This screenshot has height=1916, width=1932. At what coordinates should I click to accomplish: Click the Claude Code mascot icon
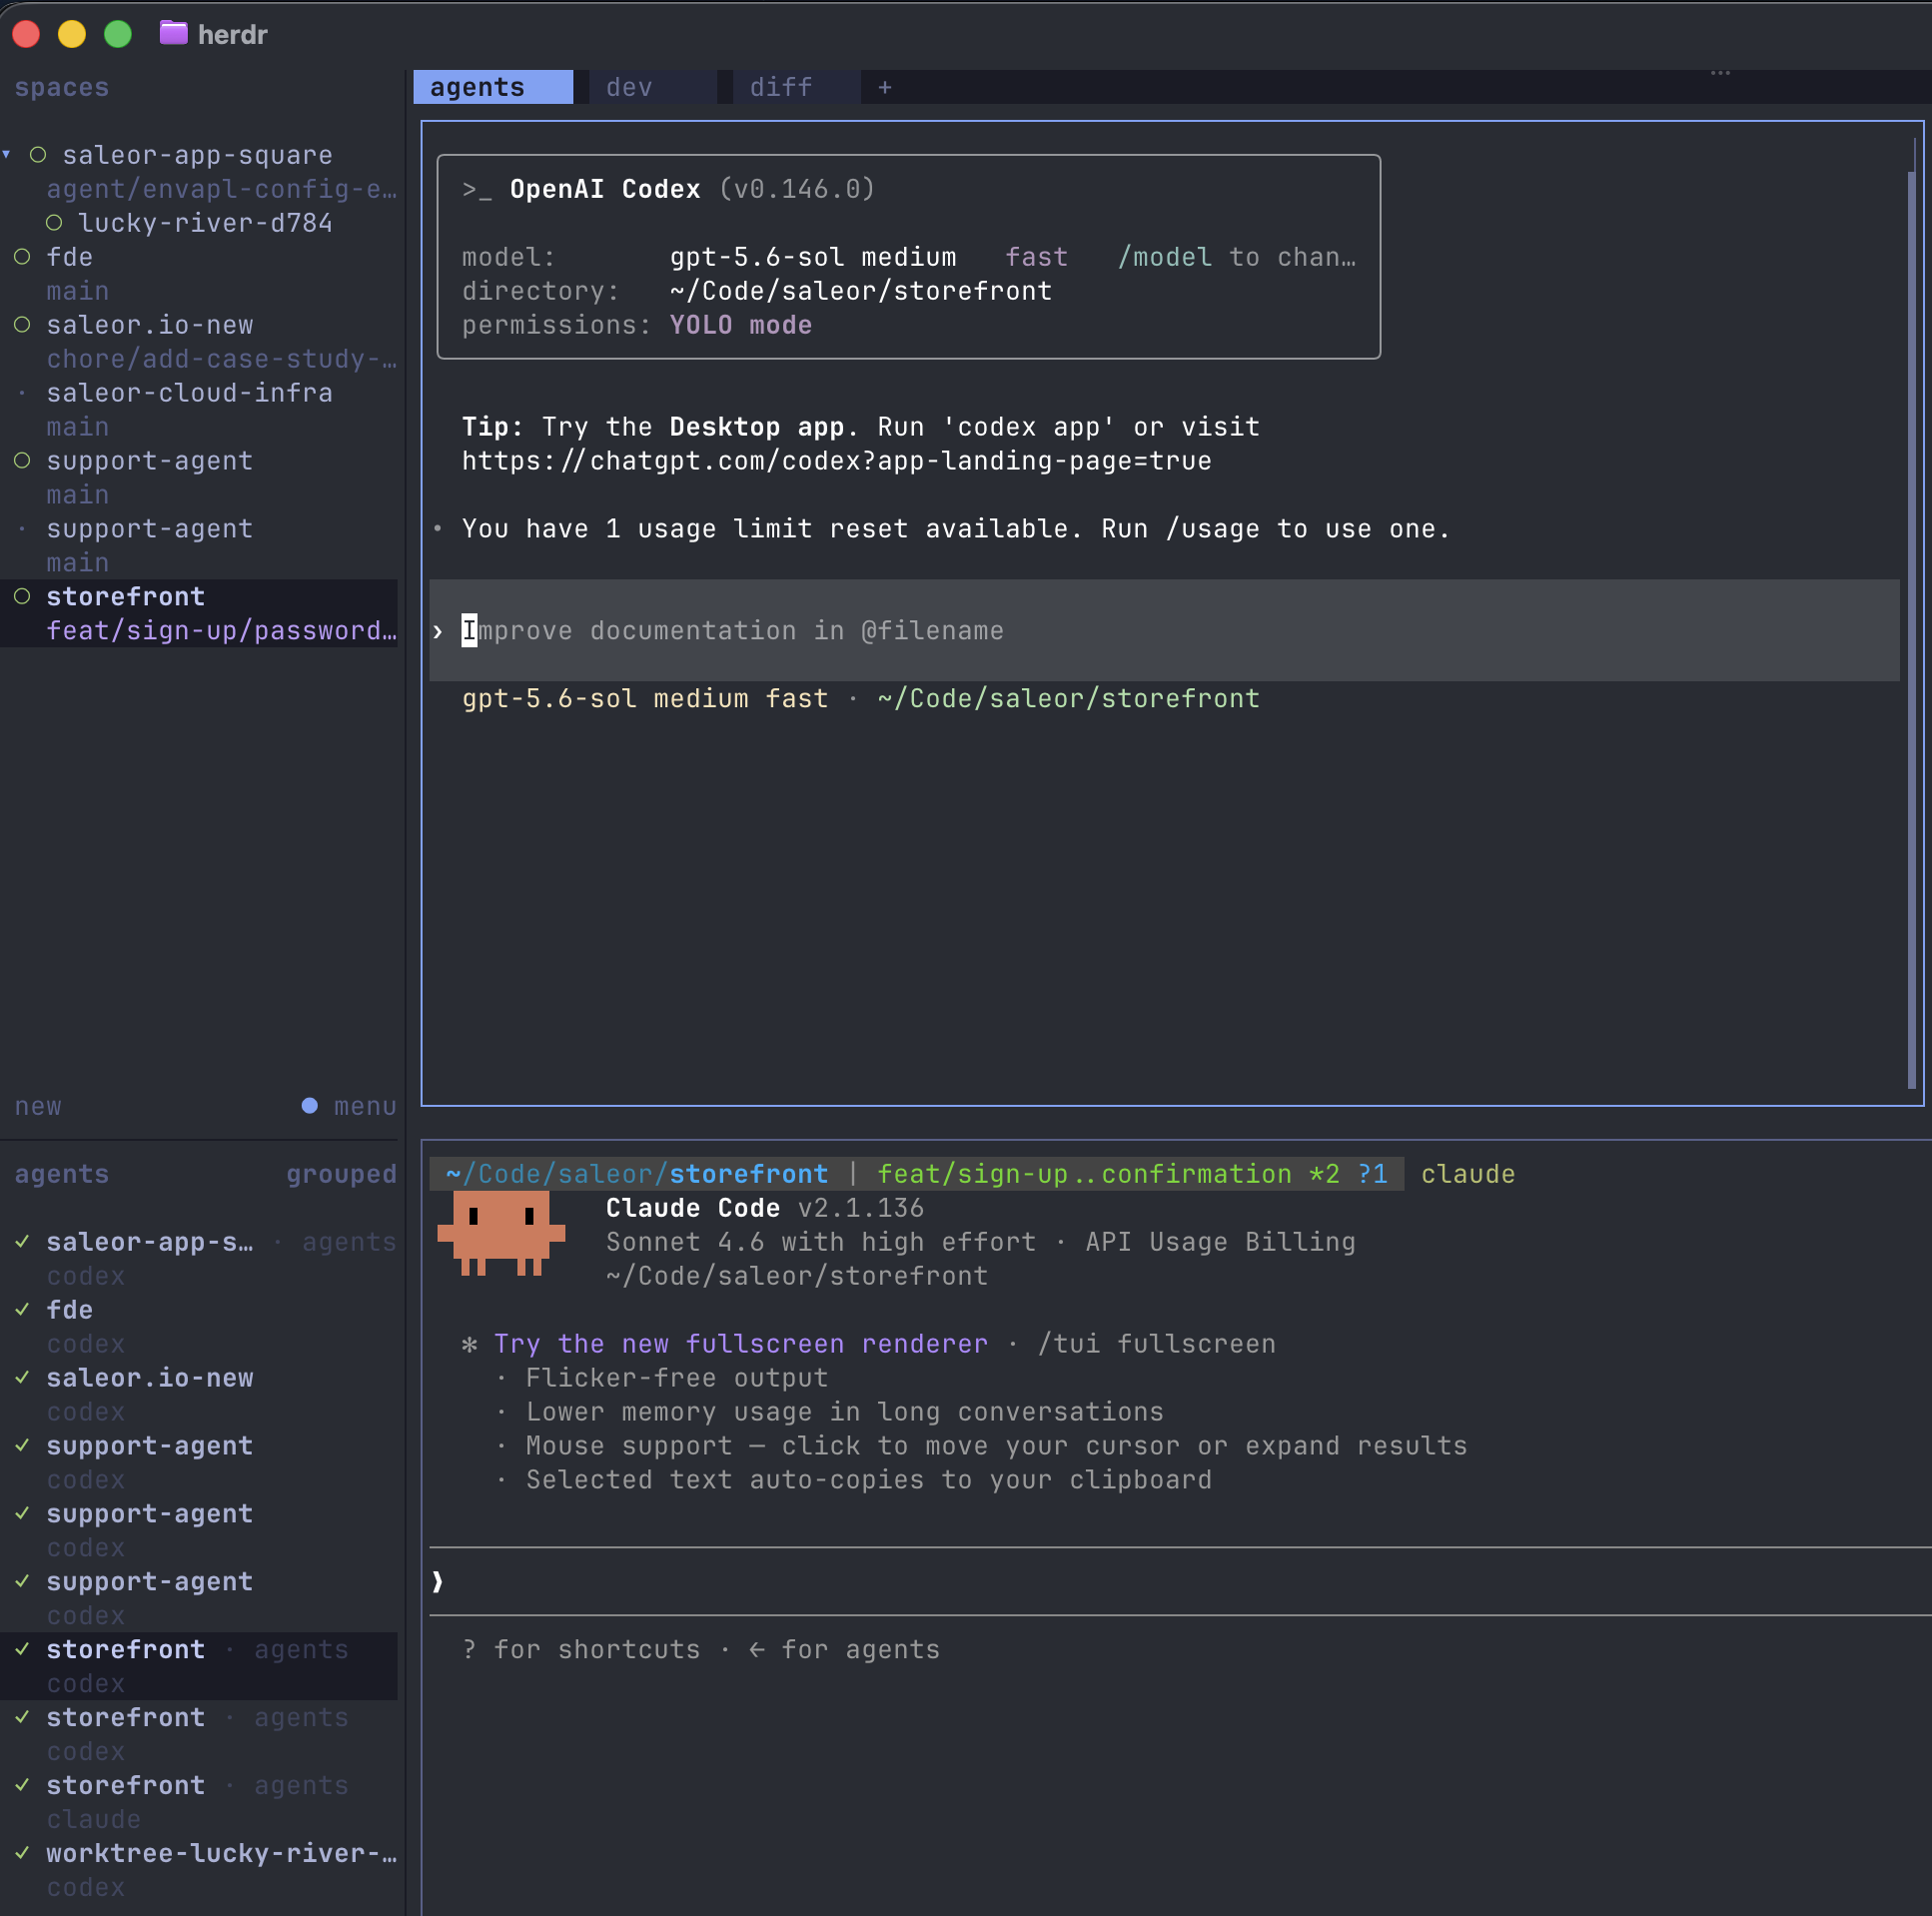click(x=501, y=1233)
